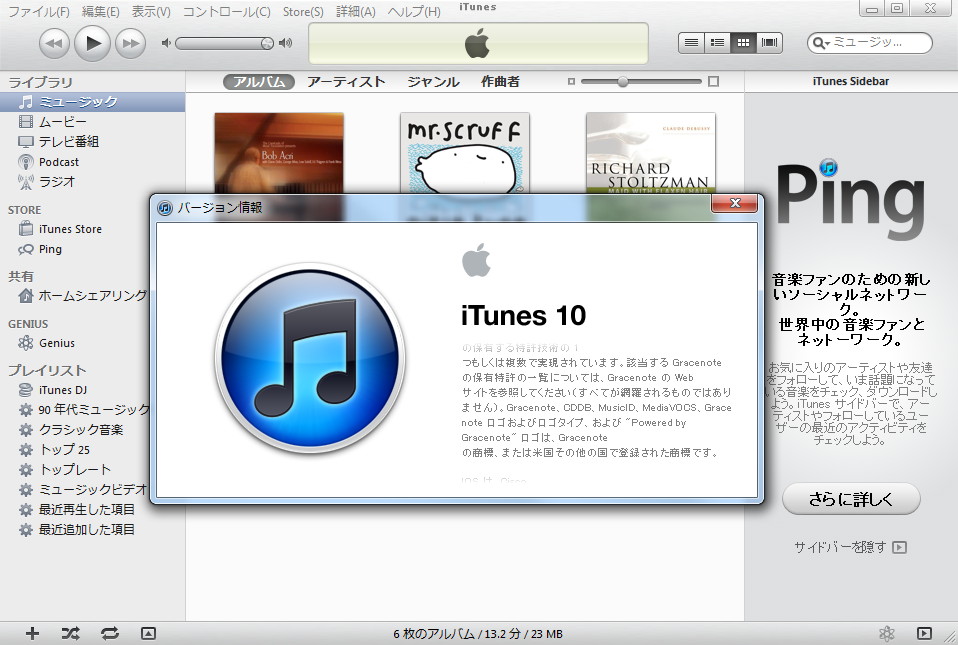958x645 pixels.
Task: Toggle repeat mode in the bottom toolbar
Action: pos(109,633)
